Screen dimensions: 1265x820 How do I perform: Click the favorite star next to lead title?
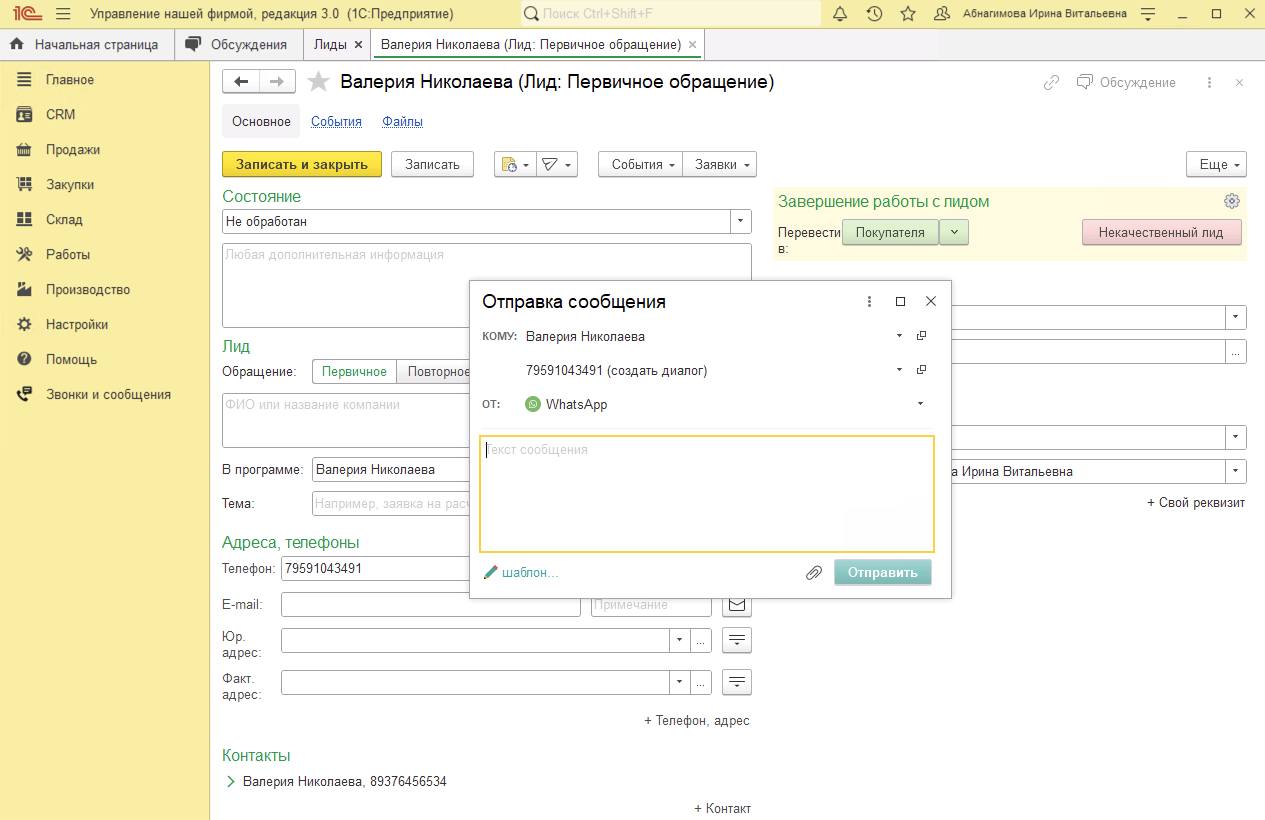[318, 82]
